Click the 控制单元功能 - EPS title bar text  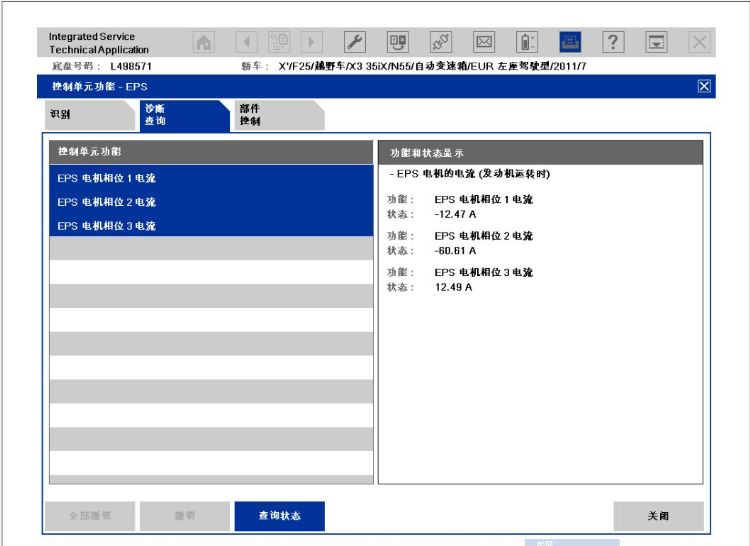(99, 87)
